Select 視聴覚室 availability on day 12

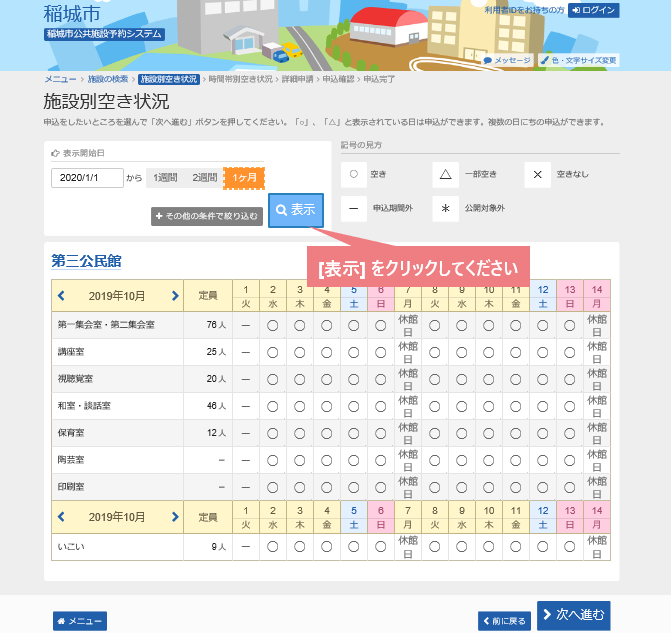pyautogui.click(x=543, y=380)
